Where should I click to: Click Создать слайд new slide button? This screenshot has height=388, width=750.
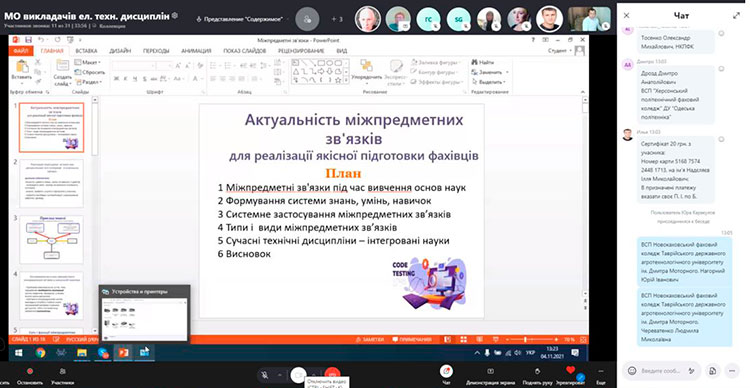[62, 72]
